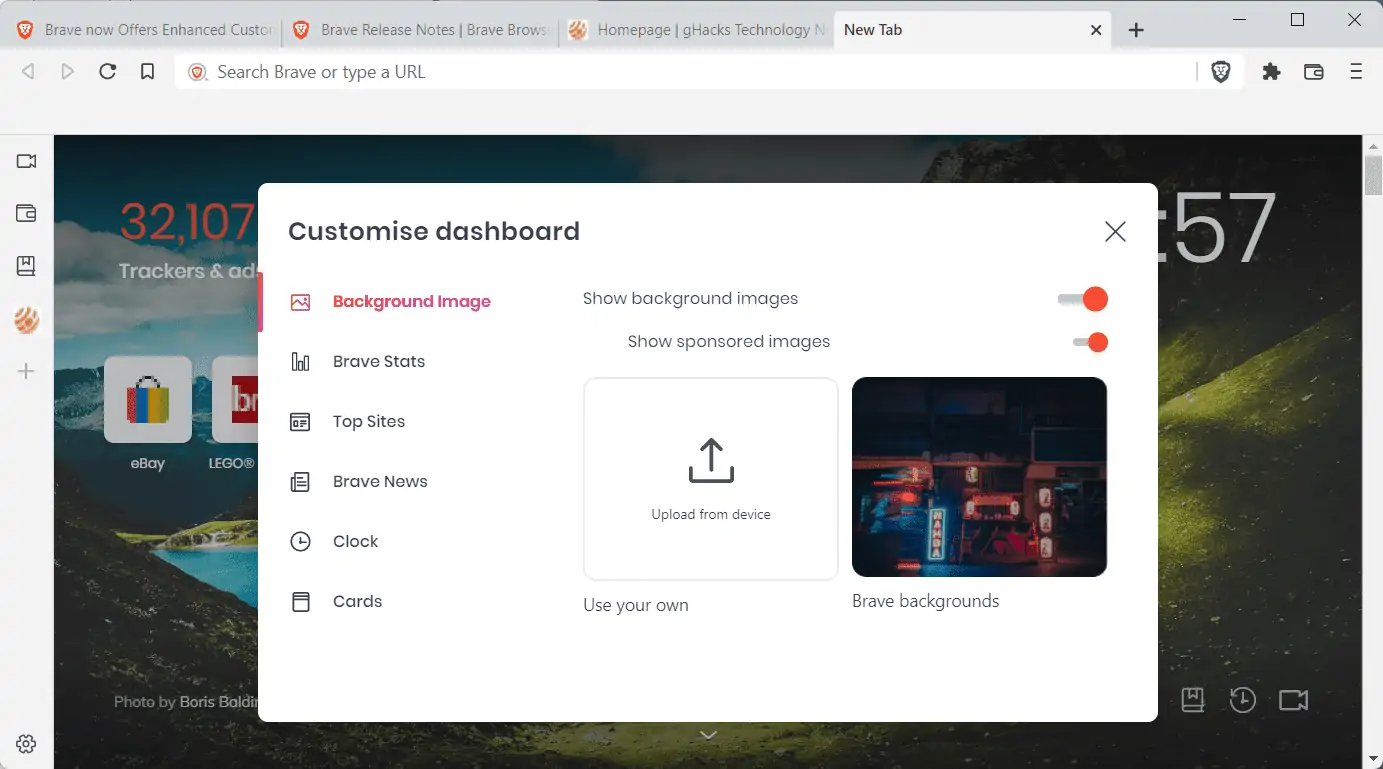1383x769 pixels.
Task: Open history icon at the page bottom
Action: [x=1243, y=700]
